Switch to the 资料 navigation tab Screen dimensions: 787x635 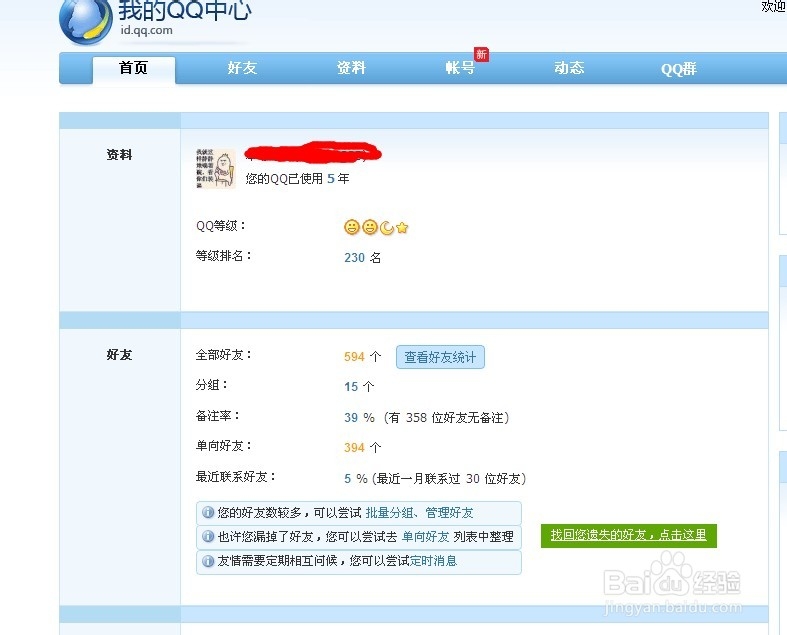point(351,68)
